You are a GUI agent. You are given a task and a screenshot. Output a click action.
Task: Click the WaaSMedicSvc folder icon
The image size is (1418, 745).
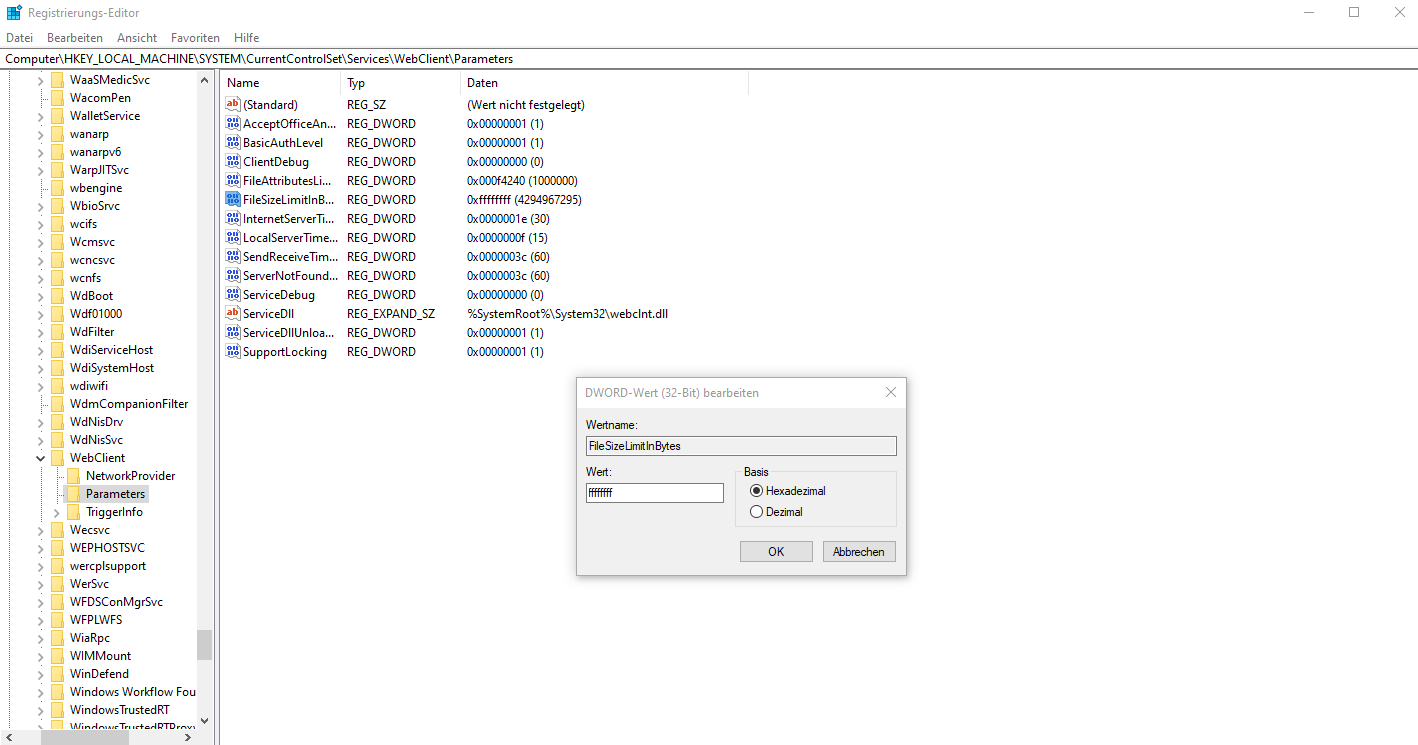(57, 80)
